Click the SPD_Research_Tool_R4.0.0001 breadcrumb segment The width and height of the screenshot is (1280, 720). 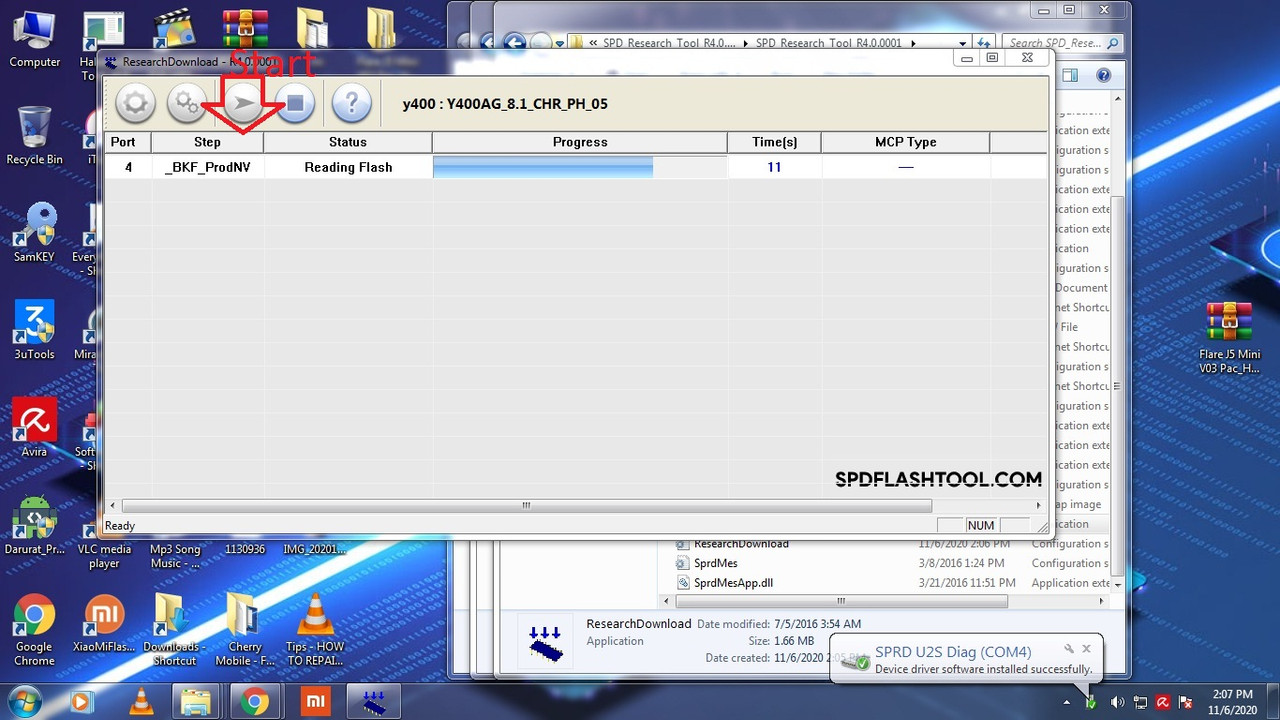click(x=829, y=43)
